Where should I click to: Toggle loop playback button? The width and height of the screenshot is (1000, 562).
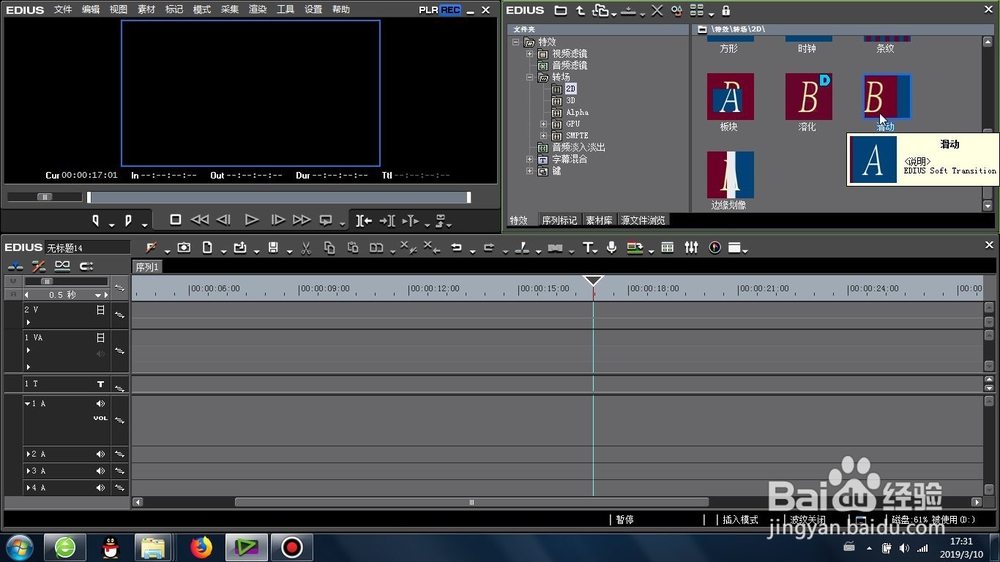[x=326, y=220]
